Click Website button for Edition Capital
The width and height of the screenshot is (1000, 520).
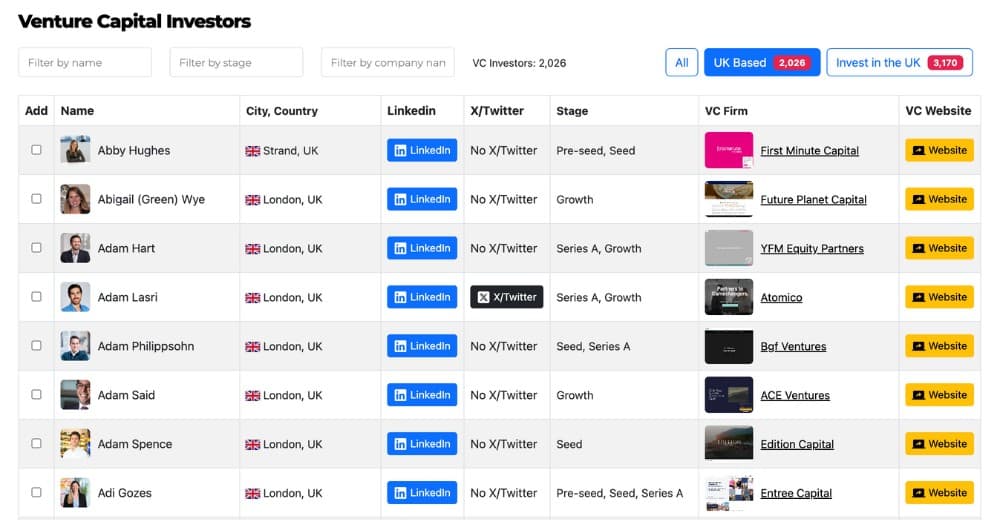[939, 444]
